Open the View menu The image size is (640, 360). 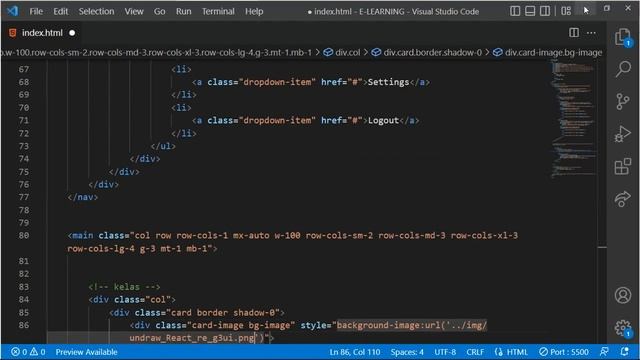coord(134,11)
